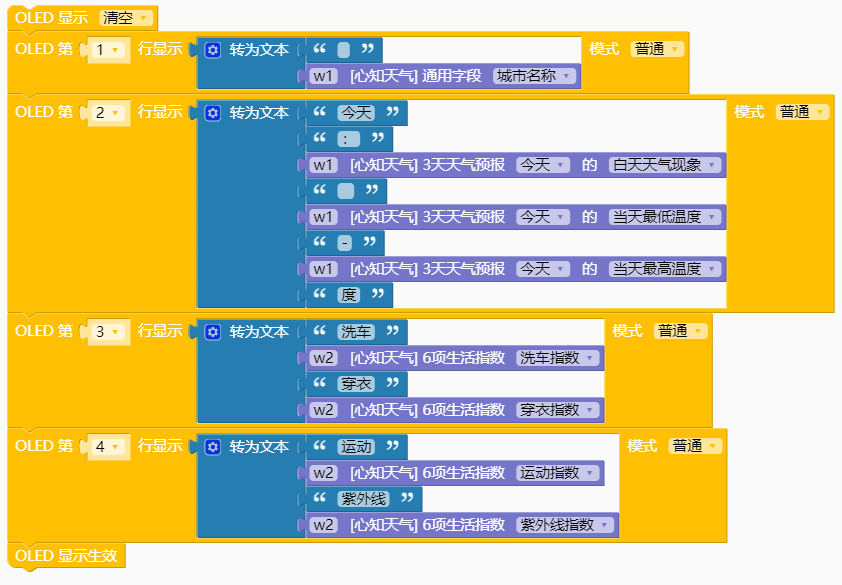This screenshot has height=585, width=842.
Task: Open 今天 dropdown in 白天天气现象 block
Action: [542, 165]
